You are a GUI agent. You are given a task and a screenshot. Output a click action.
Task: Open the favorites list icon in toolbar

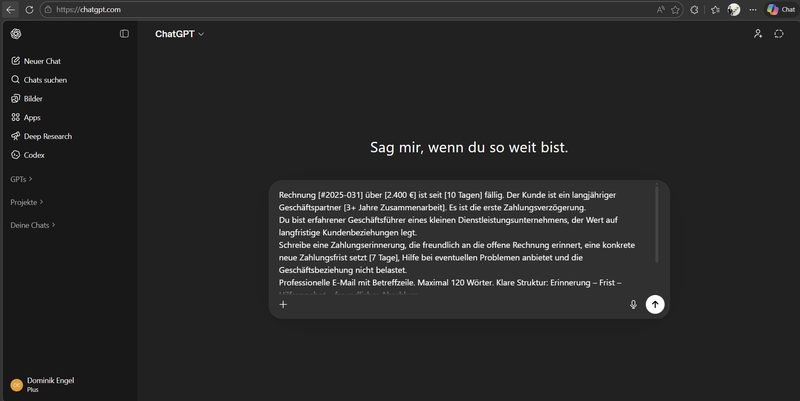coord(715,10)
